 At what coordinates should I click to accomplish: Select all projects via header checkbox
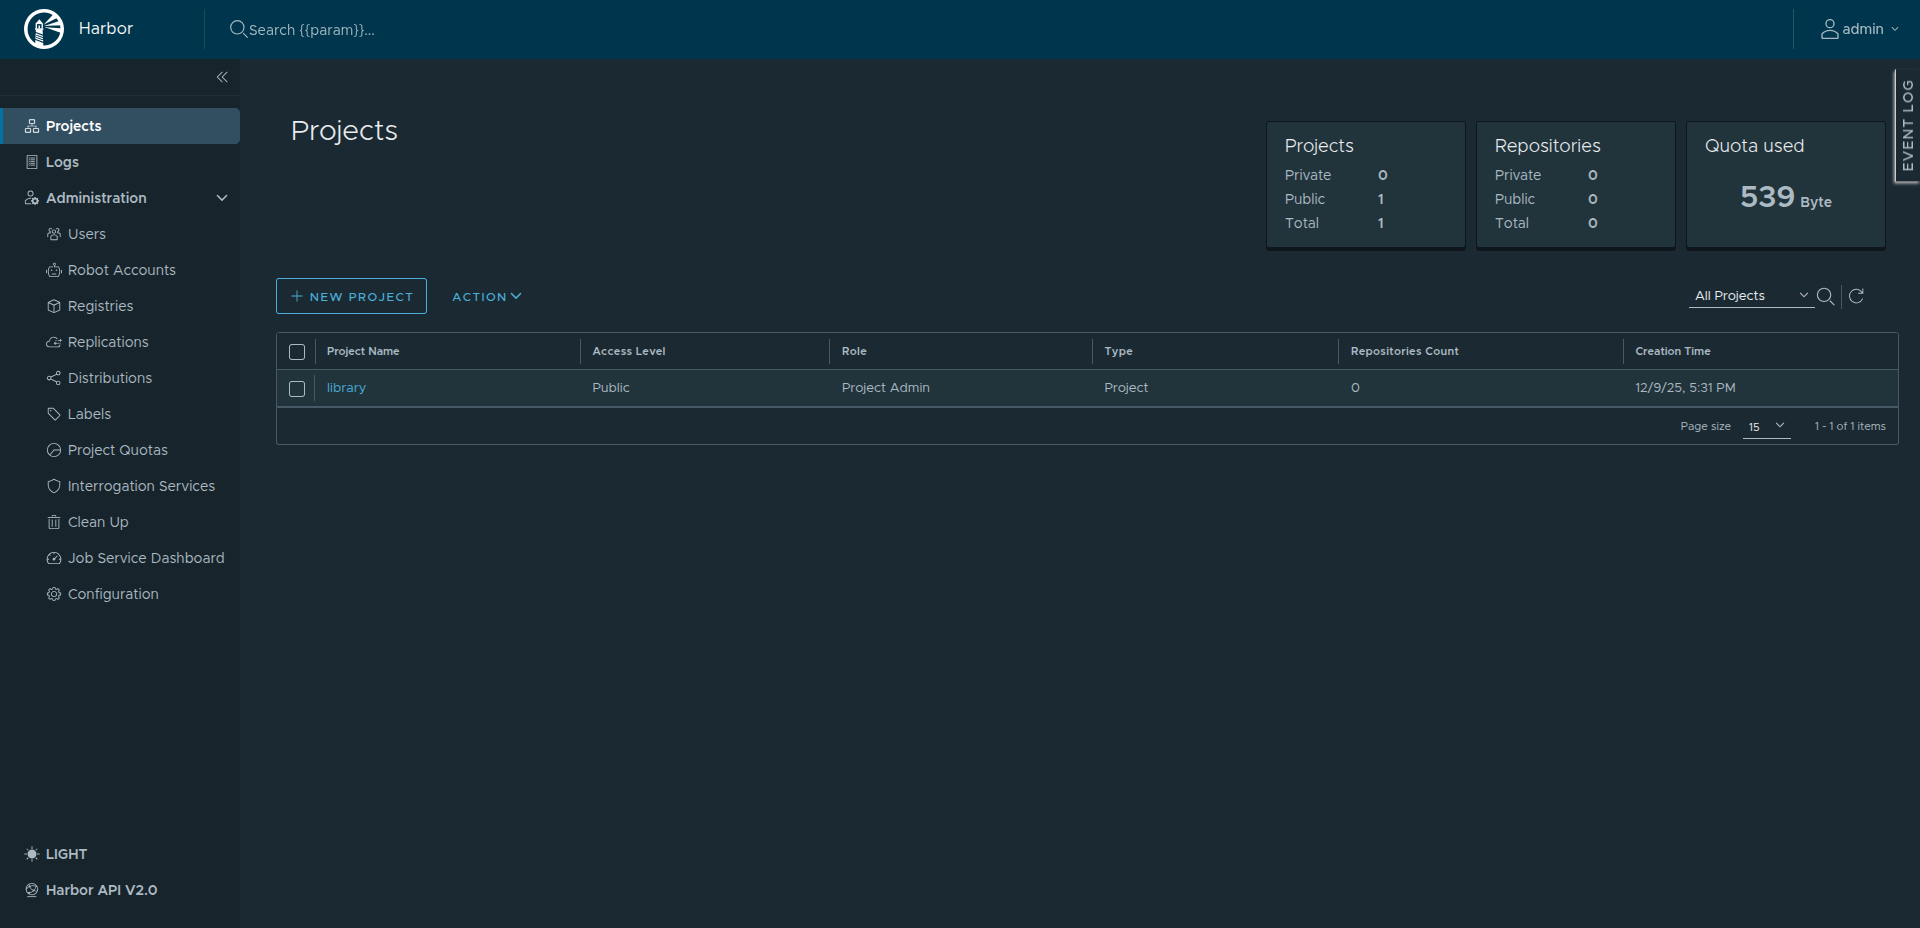pyautogui.click(x=297, y=352)
